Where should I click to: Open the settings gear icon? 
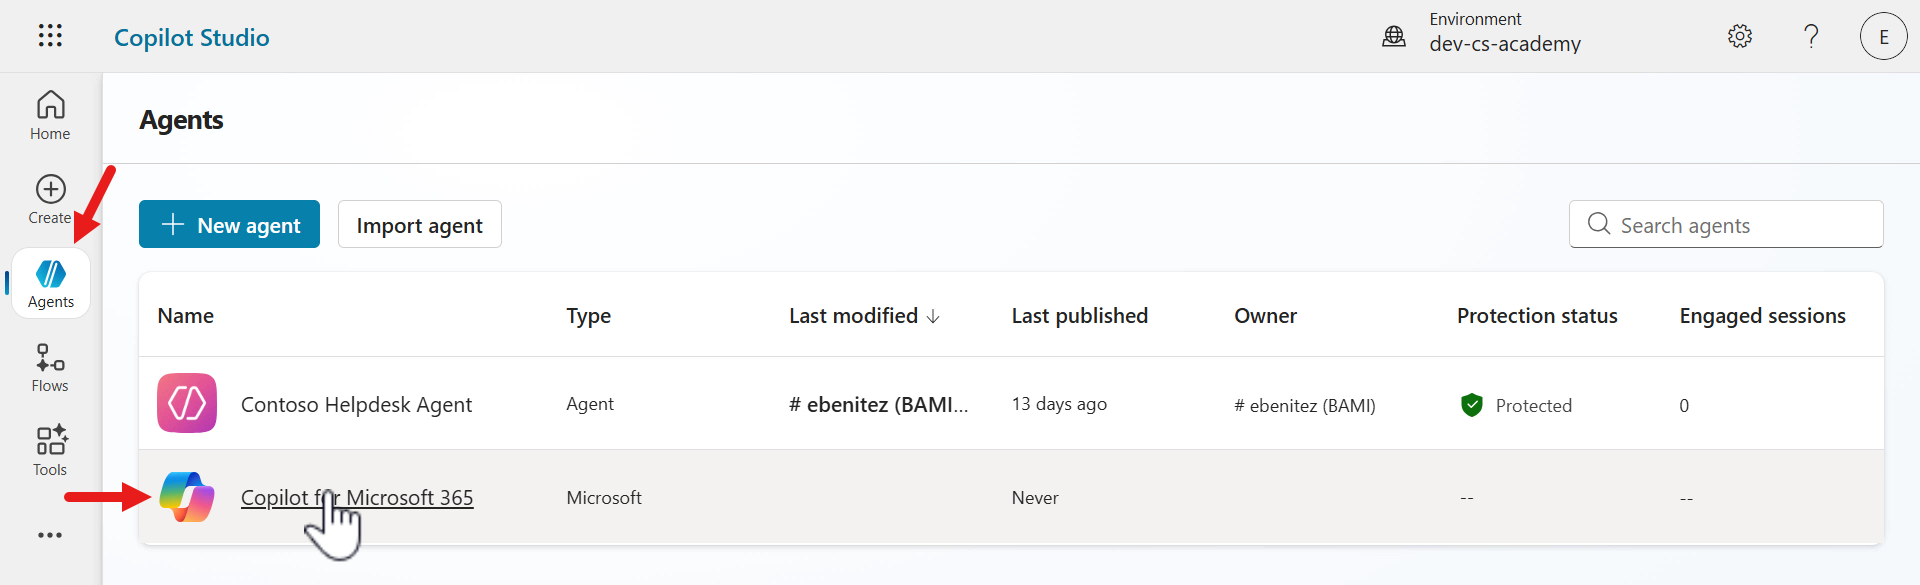click(x=1740, y=36)
